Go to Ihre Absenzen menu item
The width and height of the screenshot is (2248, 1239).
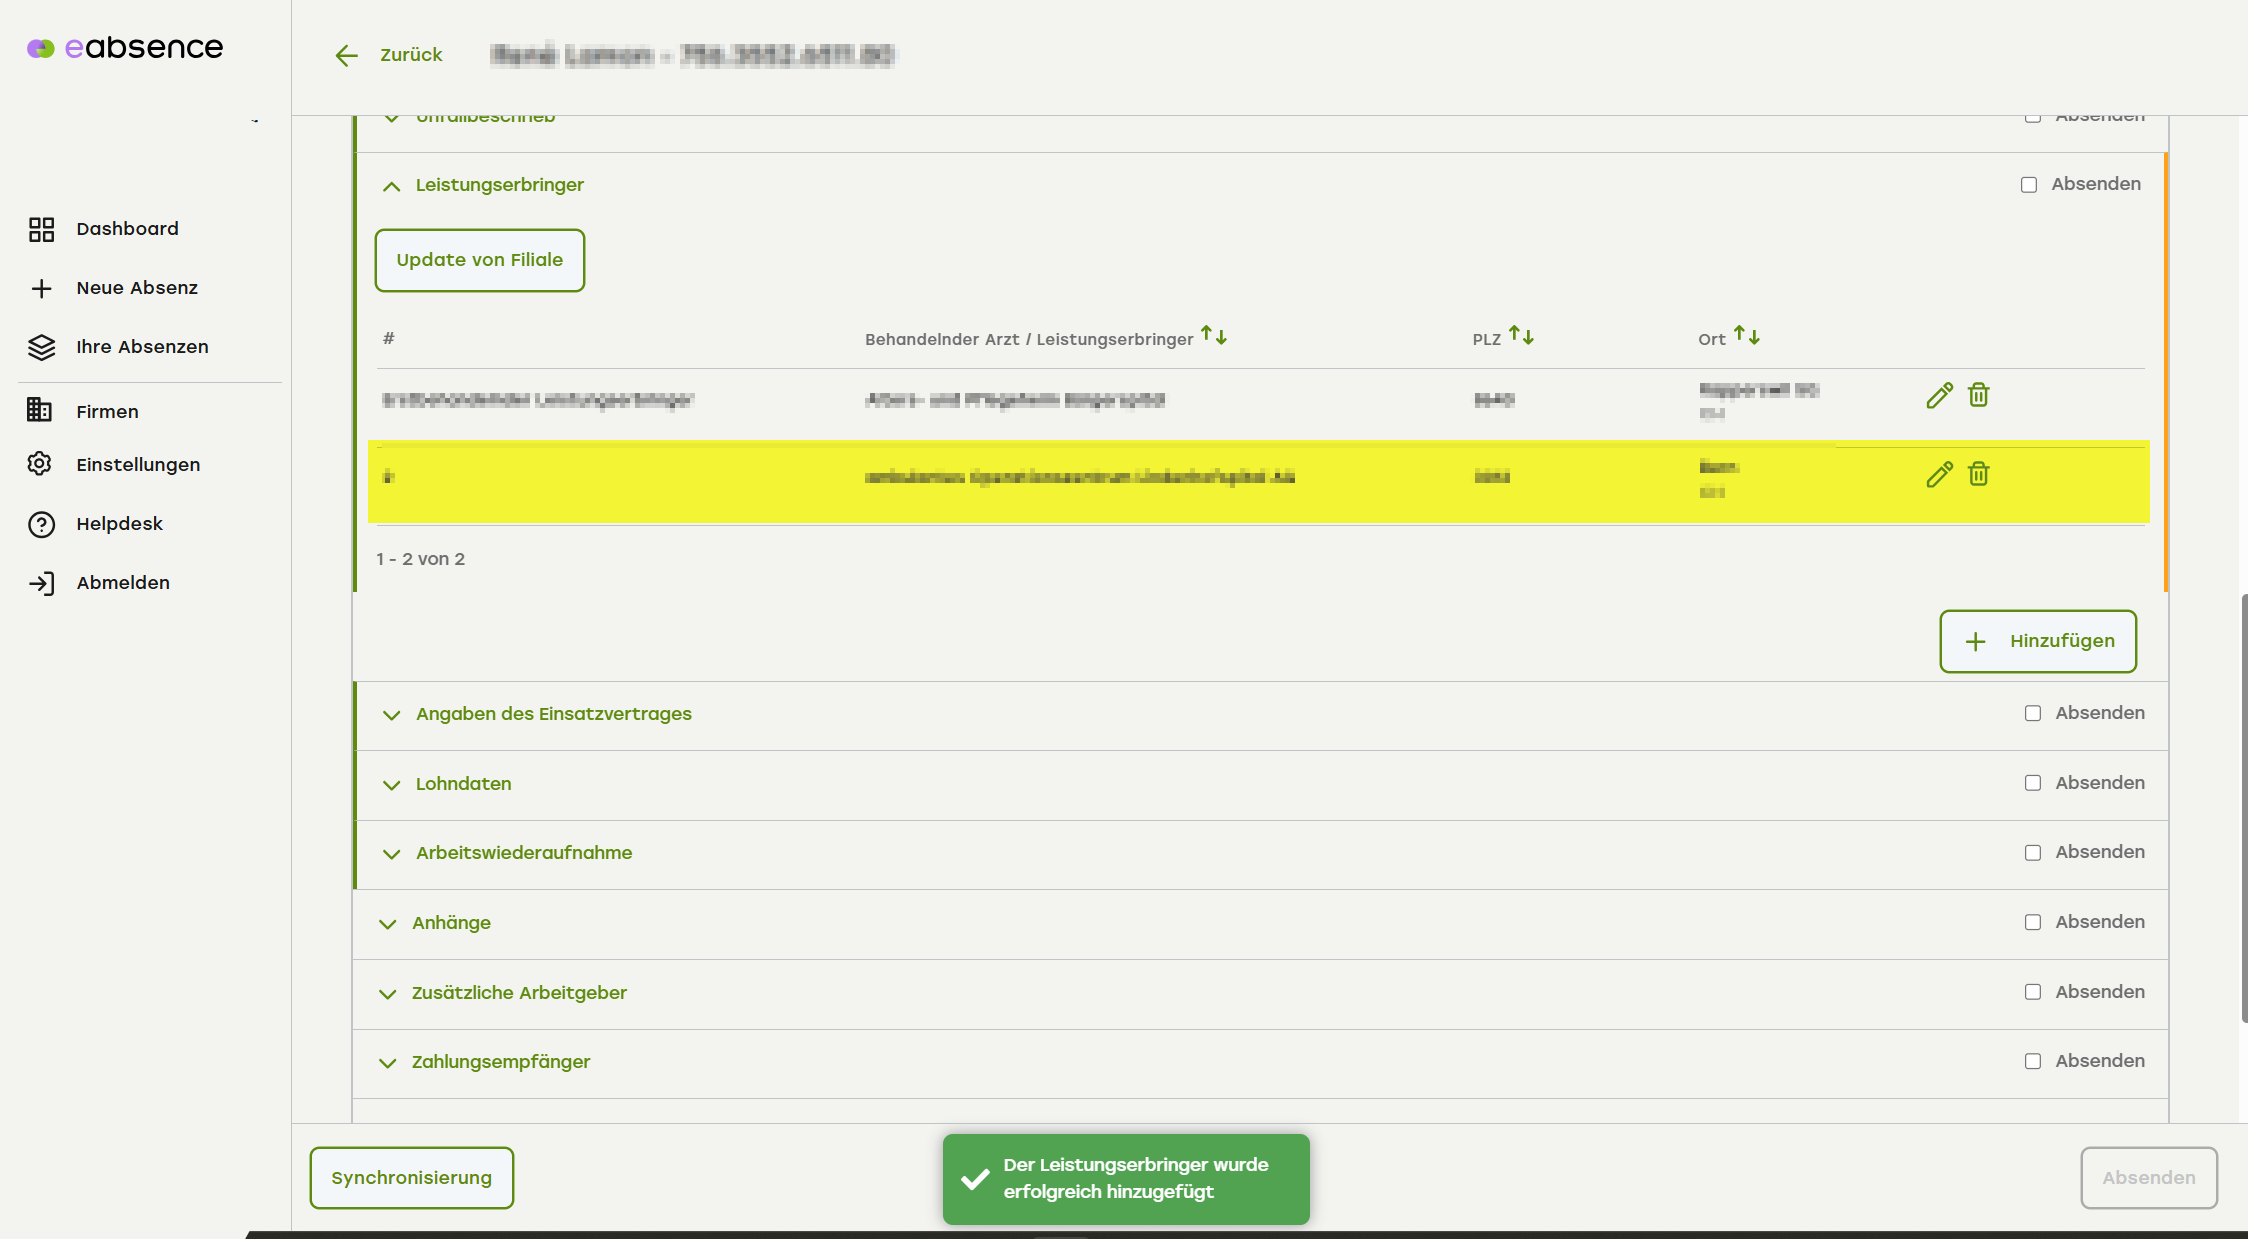point(142,347)
